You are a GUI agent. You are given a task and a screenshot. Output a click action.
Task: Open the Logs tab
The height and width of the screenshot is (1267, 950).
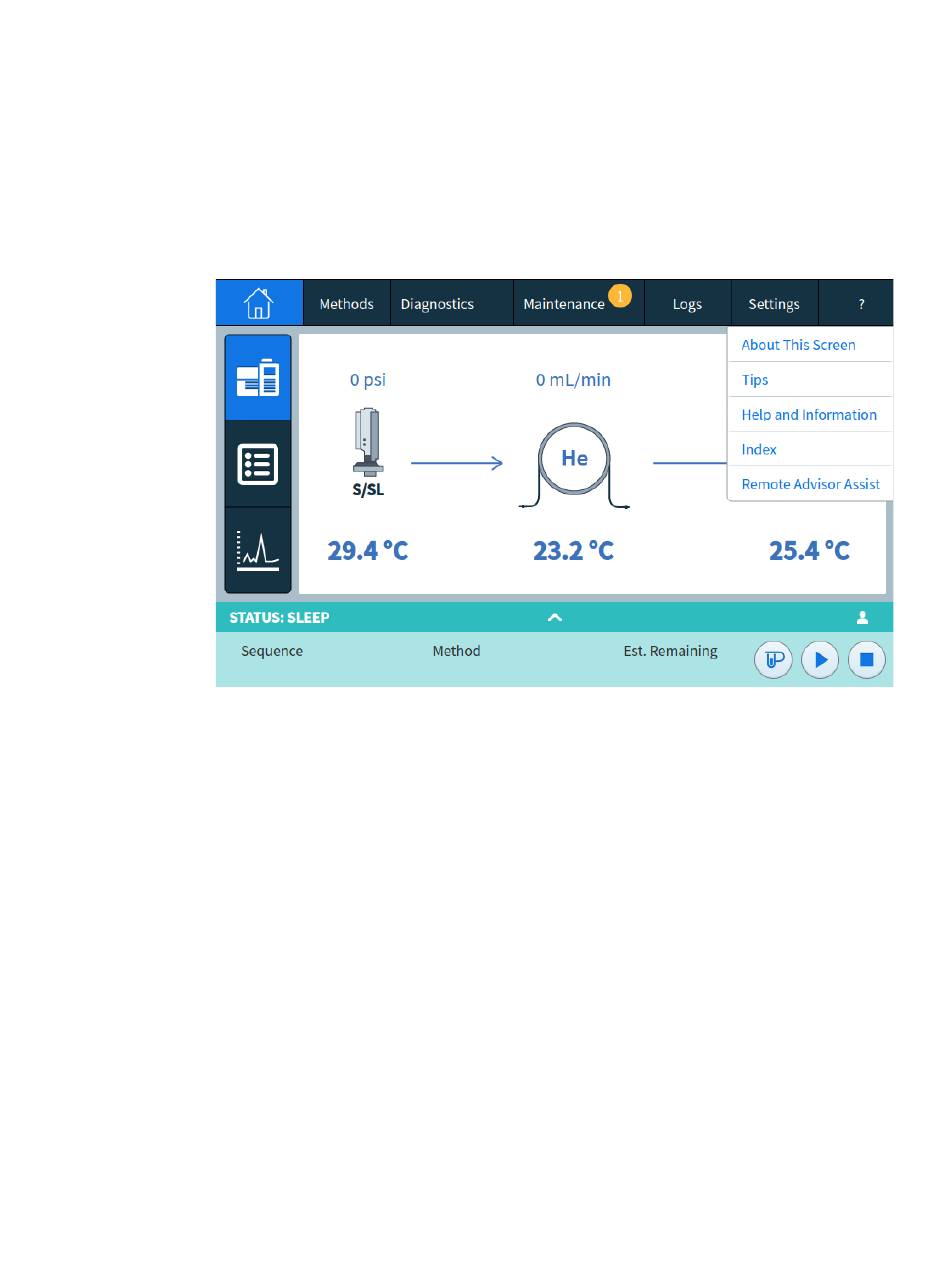[687, 304]
